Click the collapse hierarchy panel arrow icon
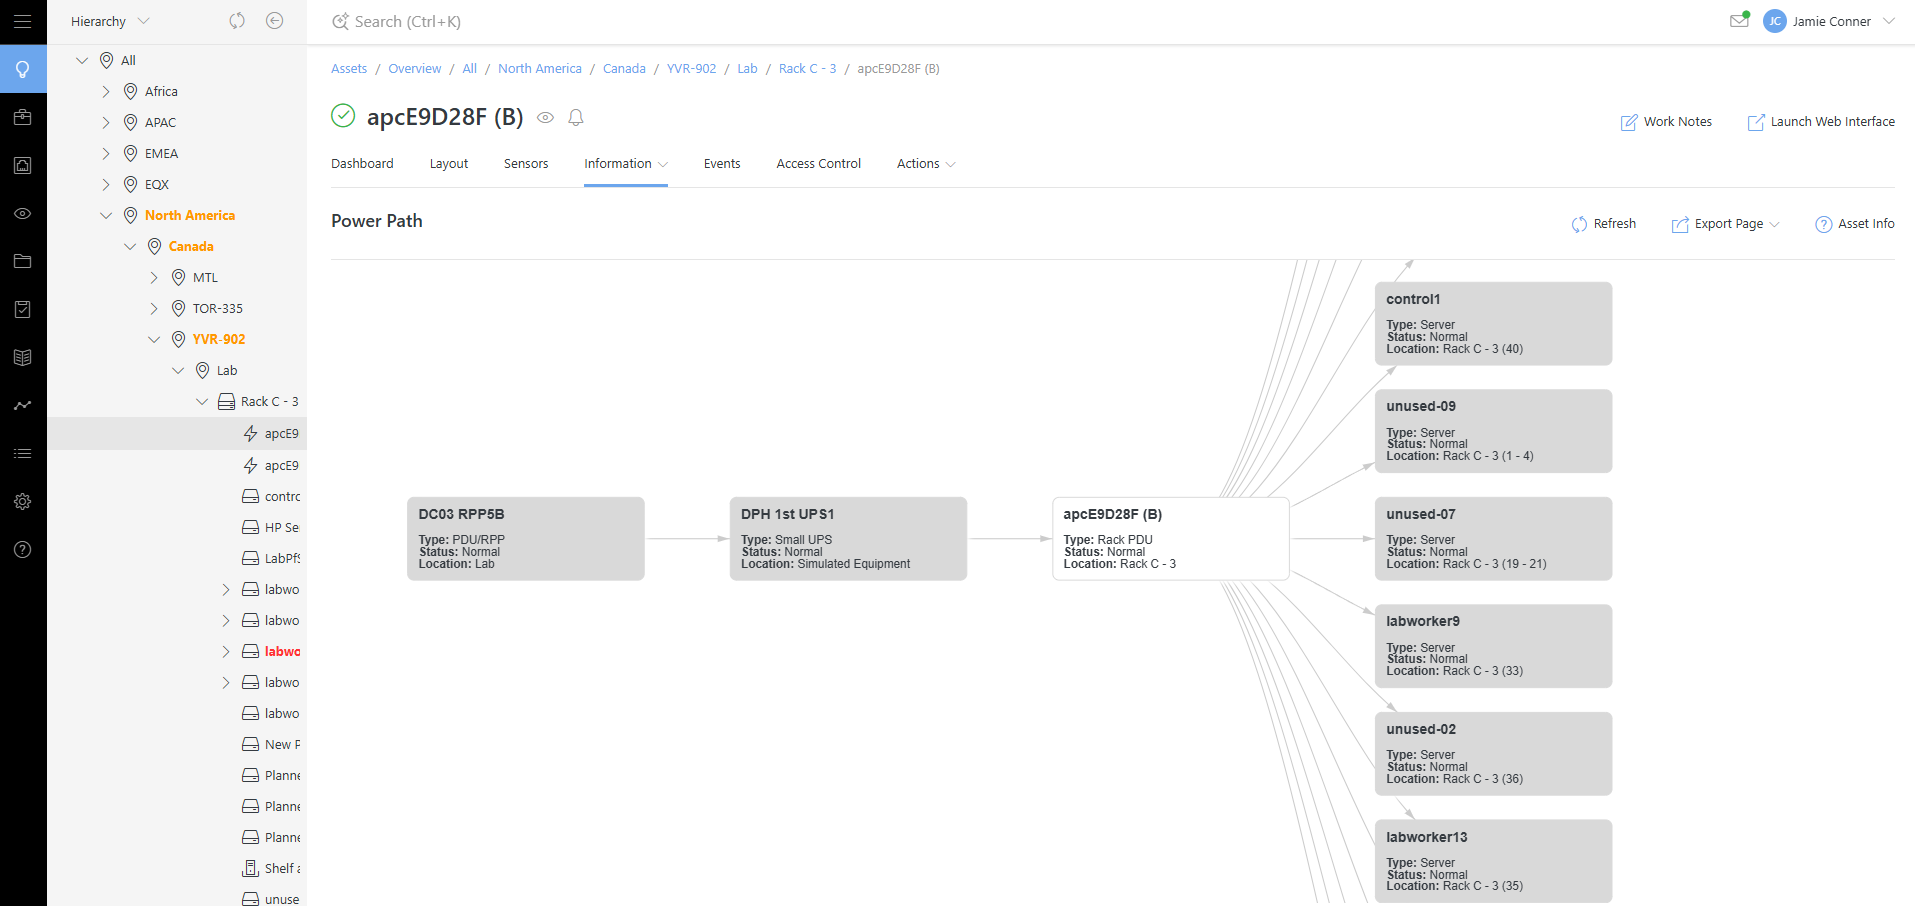The height and width of the screenshot is (906, 1915). (x=274, y=21)
